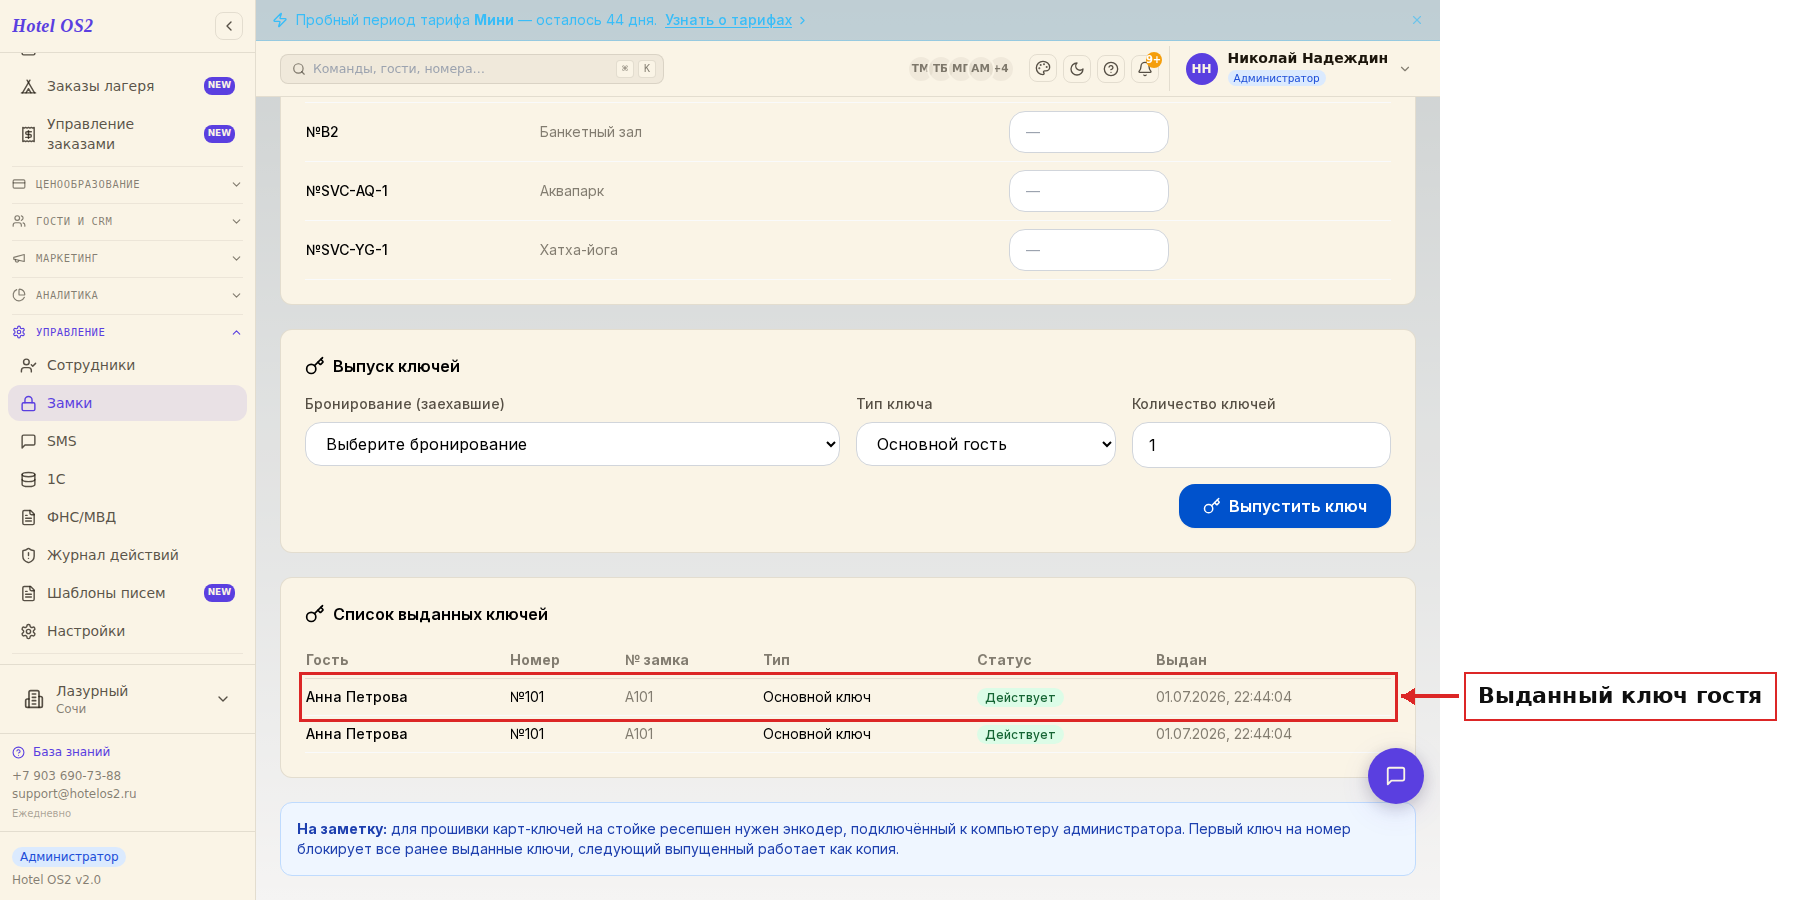Open the Выберите бронирование dropdown
The width and height of the screenshot is (1800, 900).
pos(572,444)
